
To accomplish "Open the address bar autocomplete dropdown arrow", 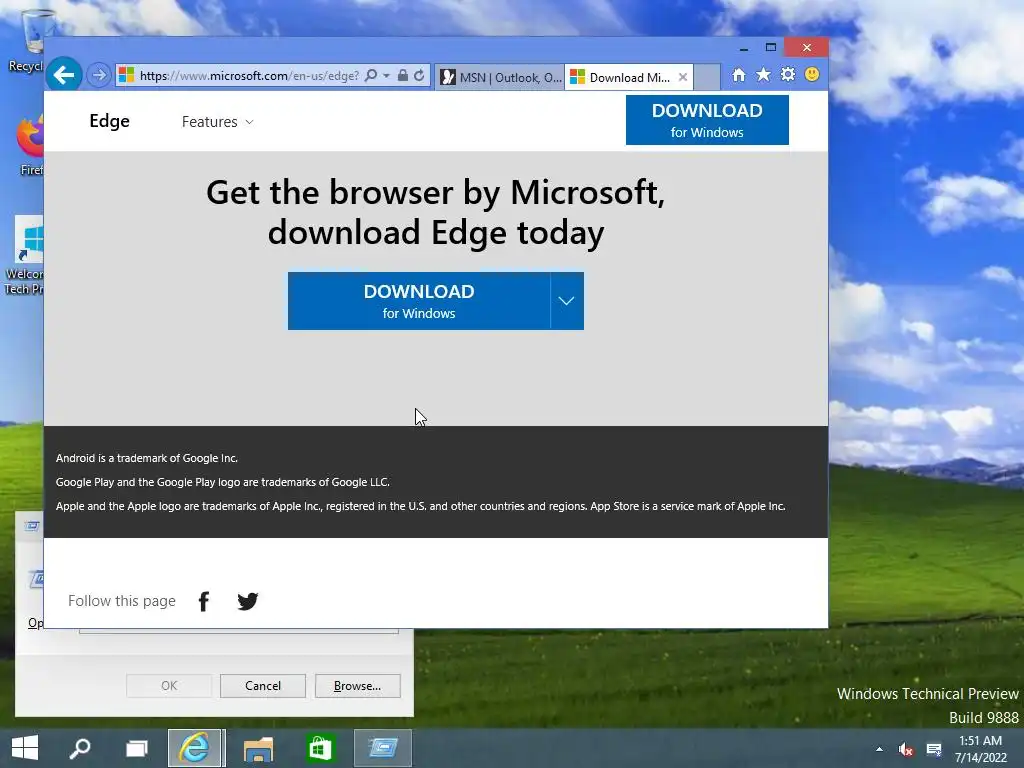I will tap(387, 76).
